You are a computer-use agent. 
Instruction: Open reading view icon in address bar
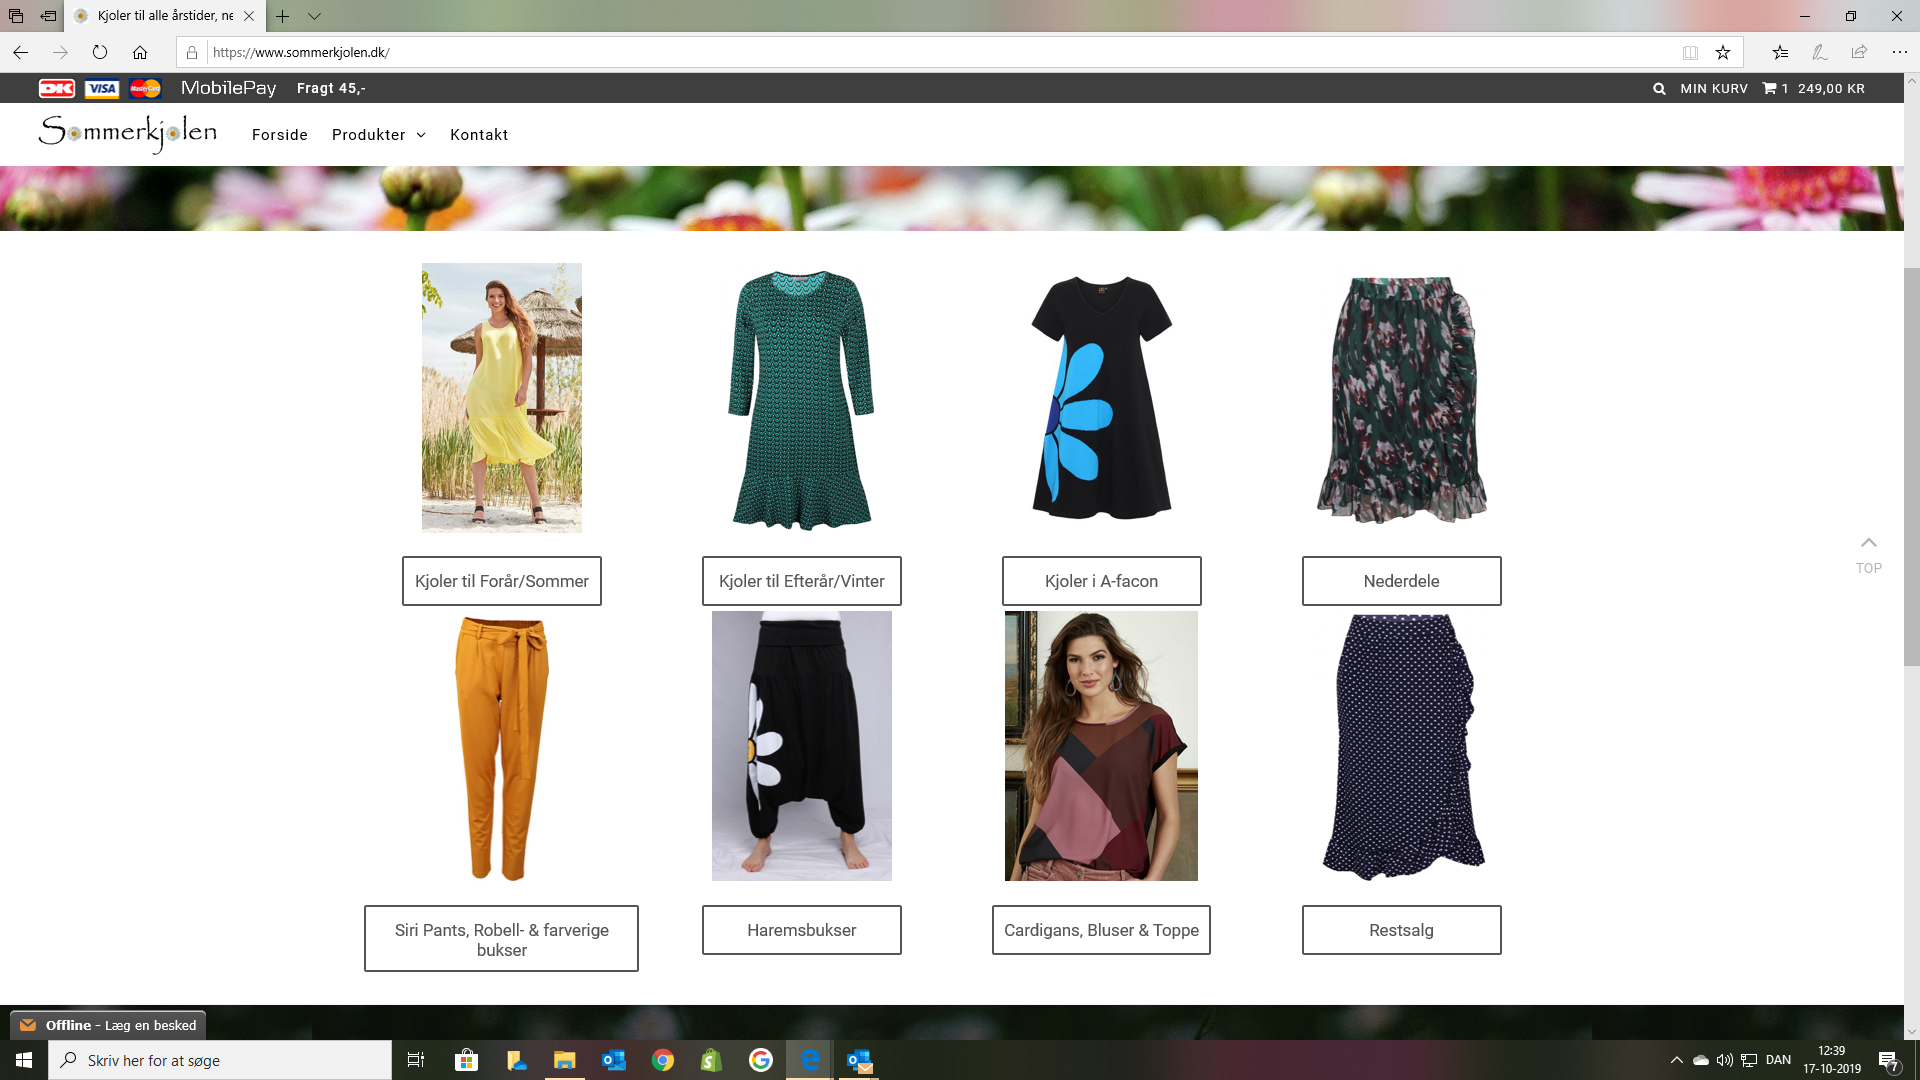click(x=1690, y=52)
